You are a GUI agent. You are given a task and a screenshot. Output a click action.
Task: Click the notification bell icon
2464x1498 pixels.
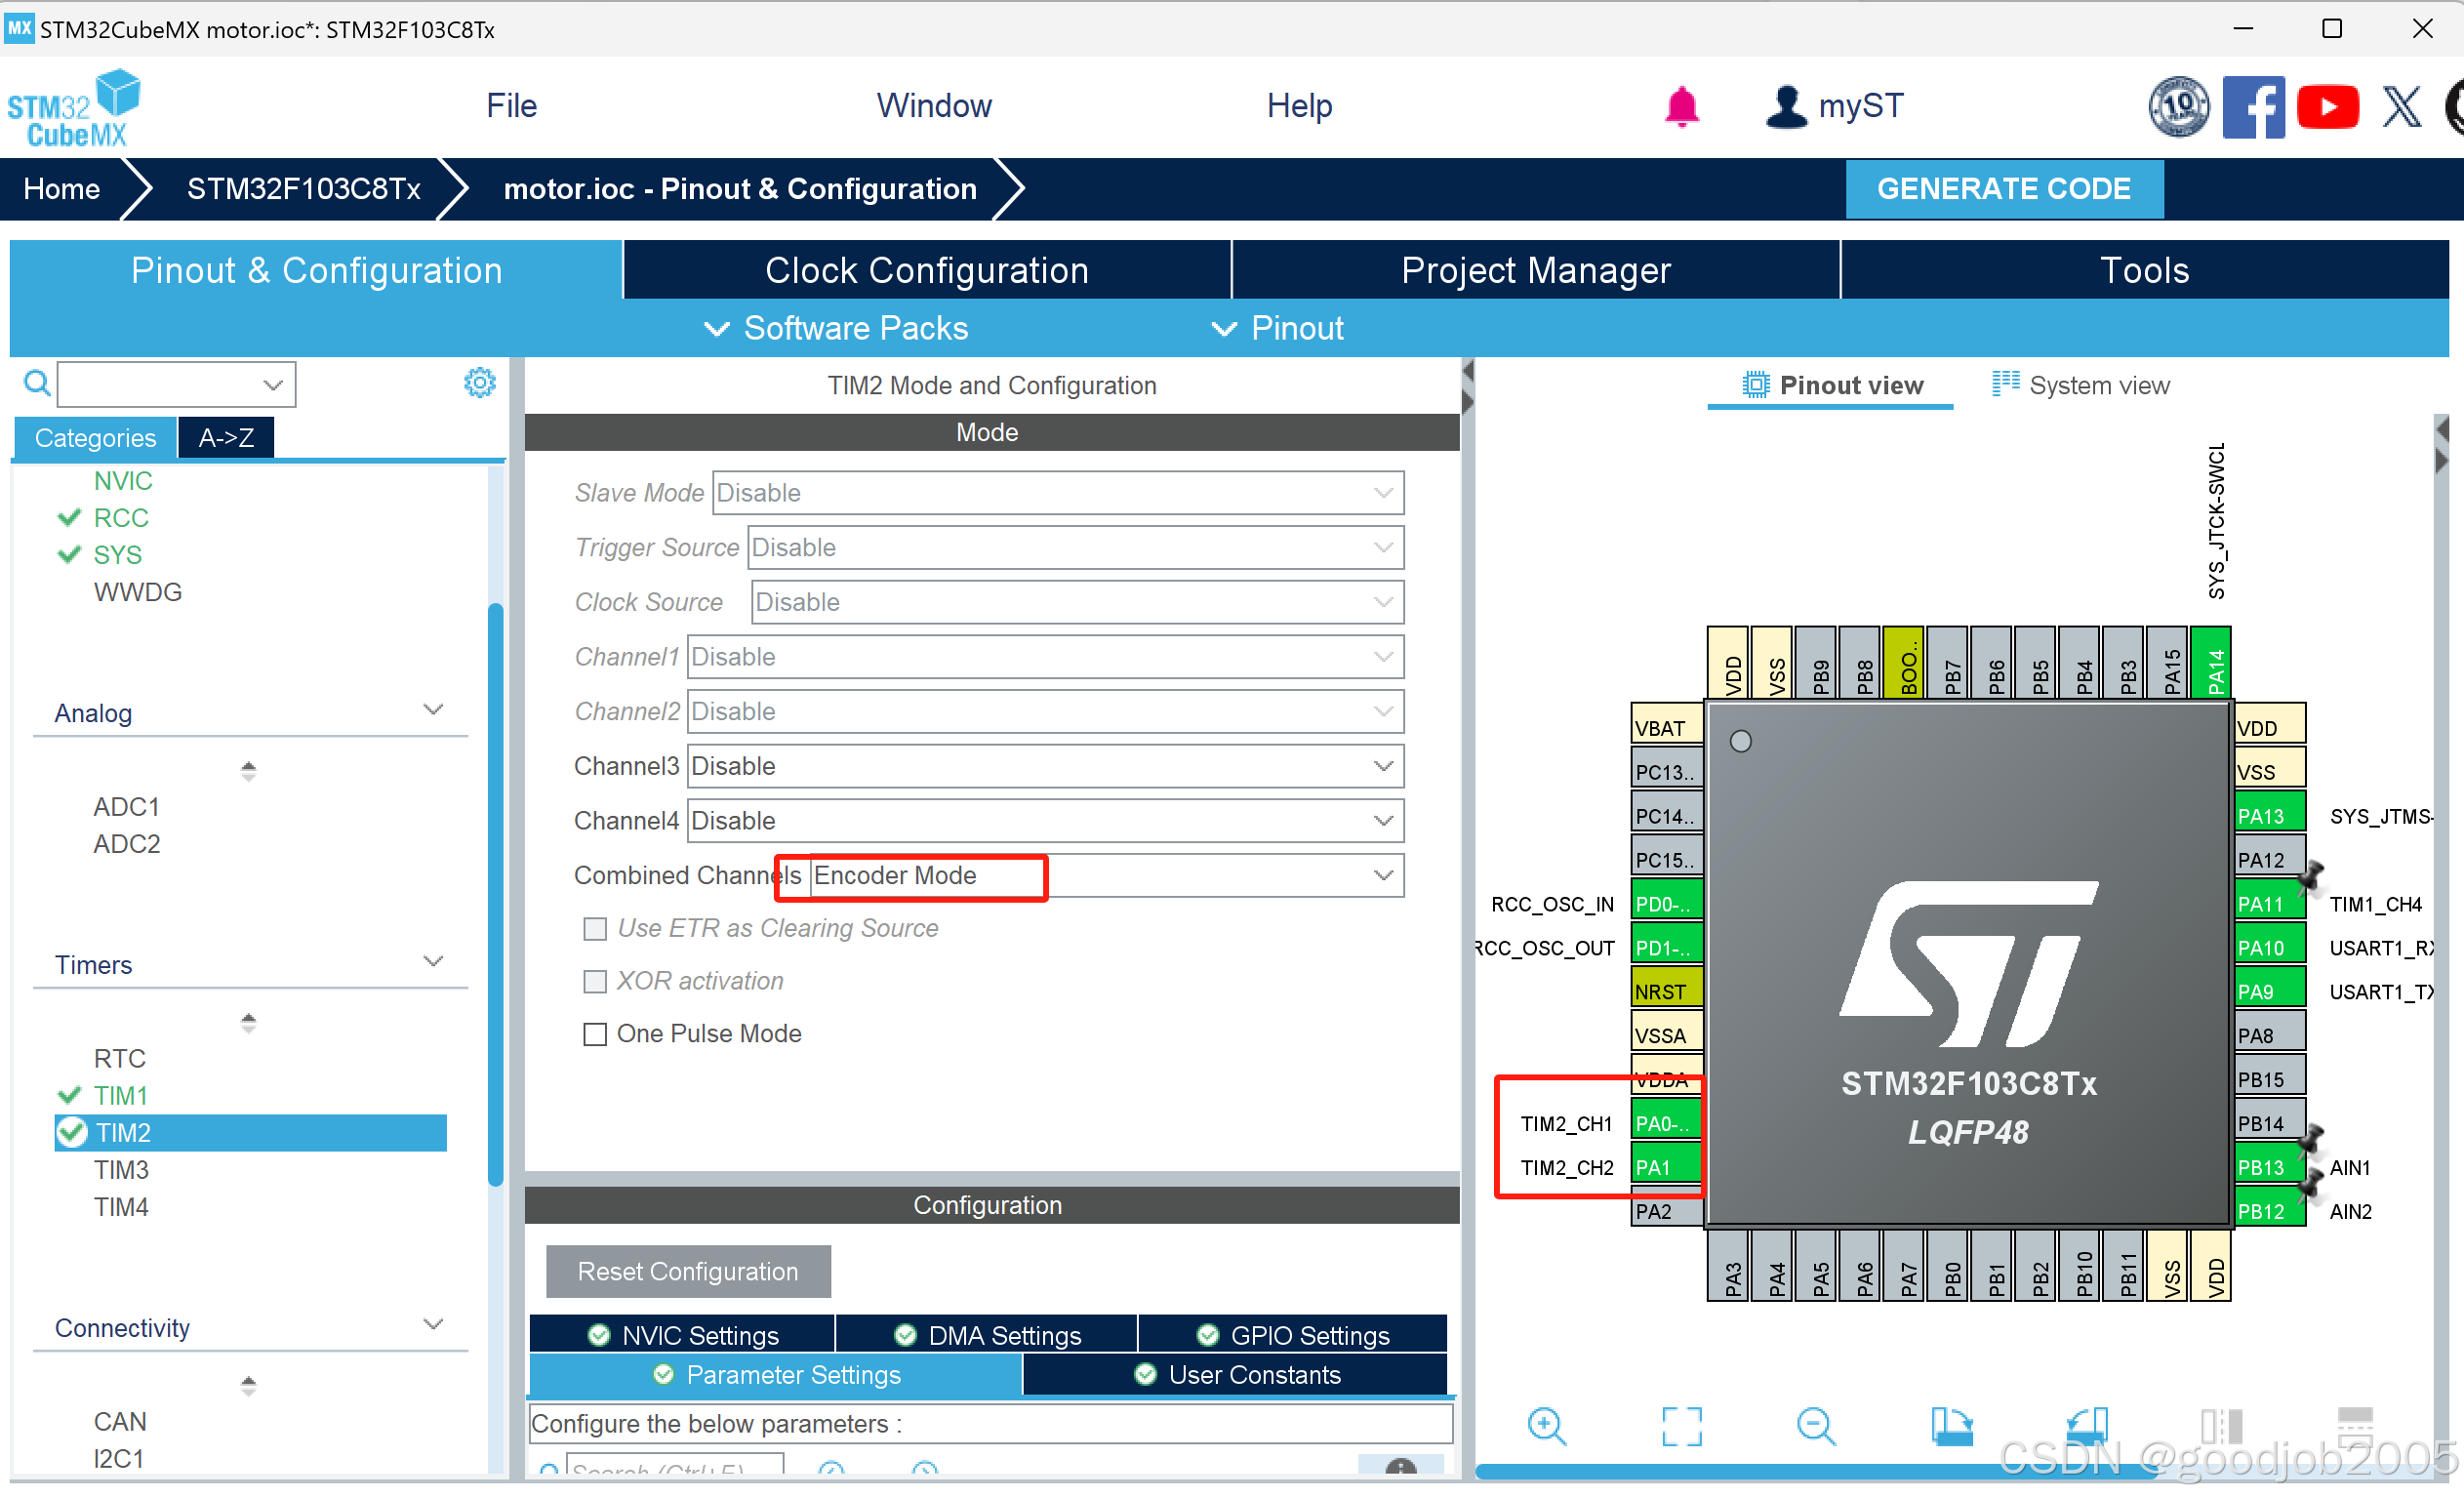(x=1681, y=106)
